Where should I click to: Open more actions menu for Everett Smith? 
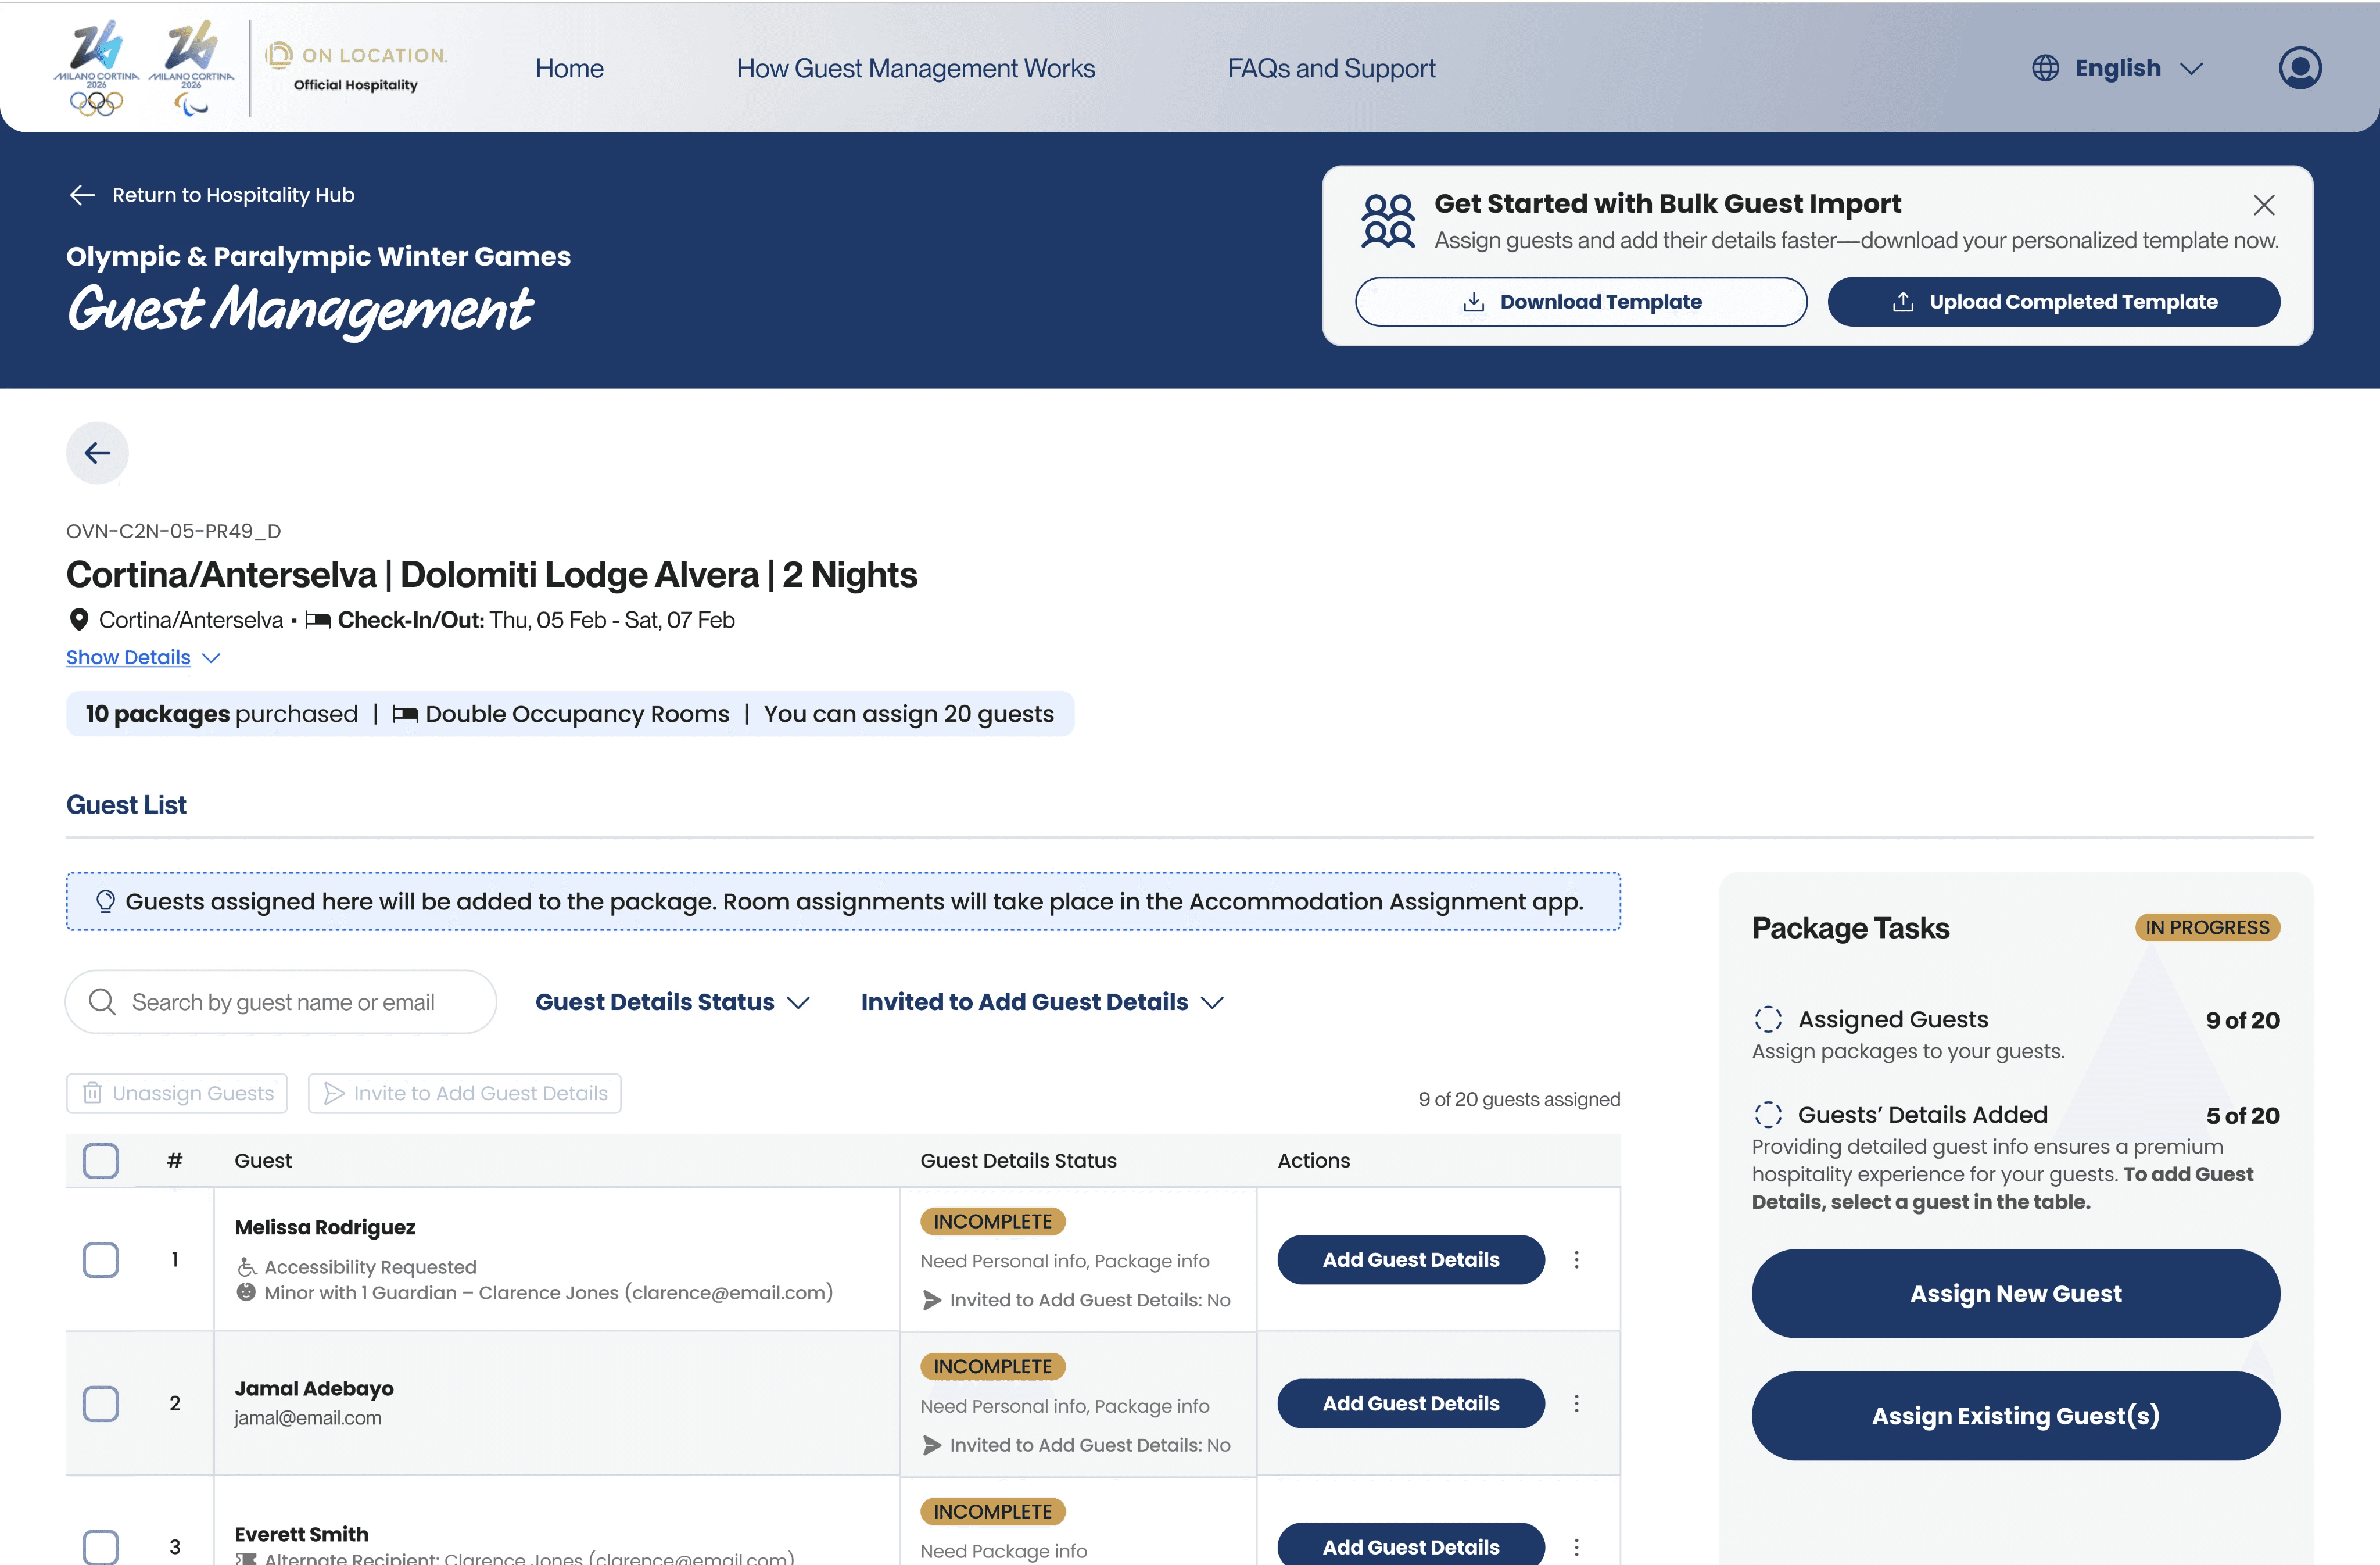coord(1576,1547)
